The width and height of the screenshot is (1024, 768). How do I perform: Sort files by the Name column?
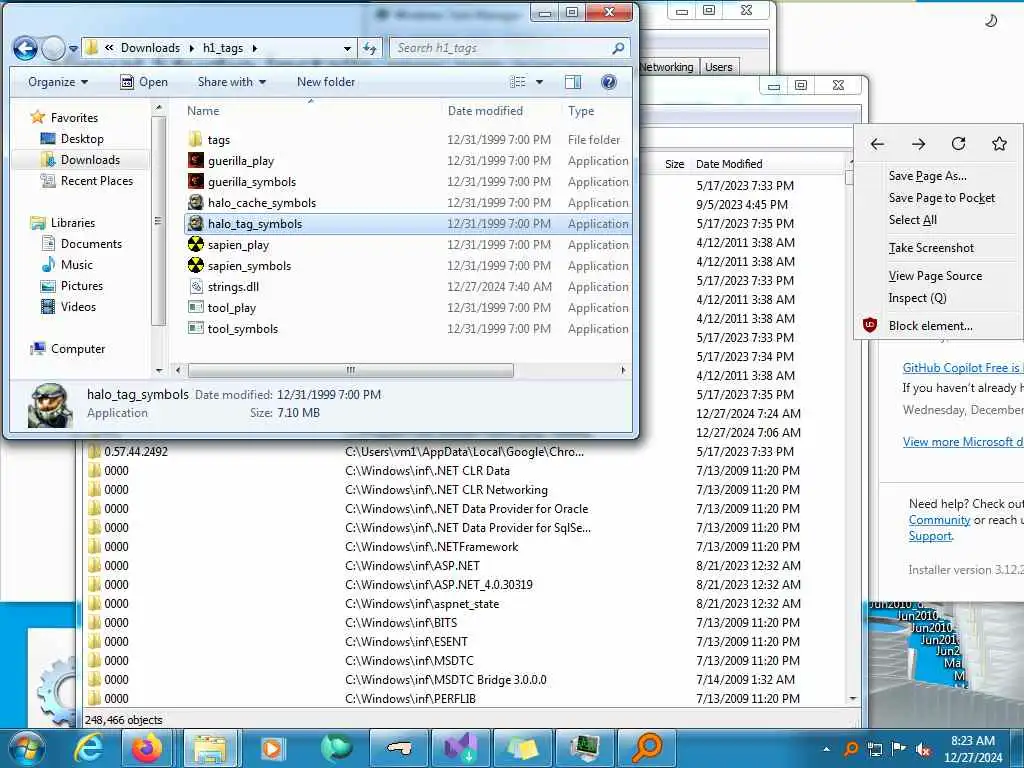point(203,111)
